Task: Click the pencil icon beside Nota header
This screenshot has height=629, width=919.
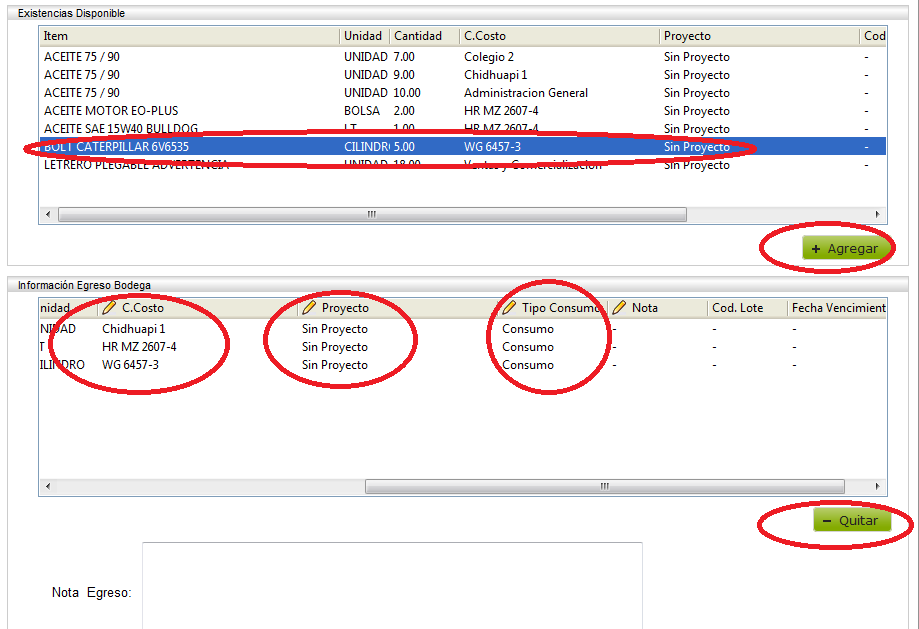Action: pyautogui.click(x=619, y=307)
